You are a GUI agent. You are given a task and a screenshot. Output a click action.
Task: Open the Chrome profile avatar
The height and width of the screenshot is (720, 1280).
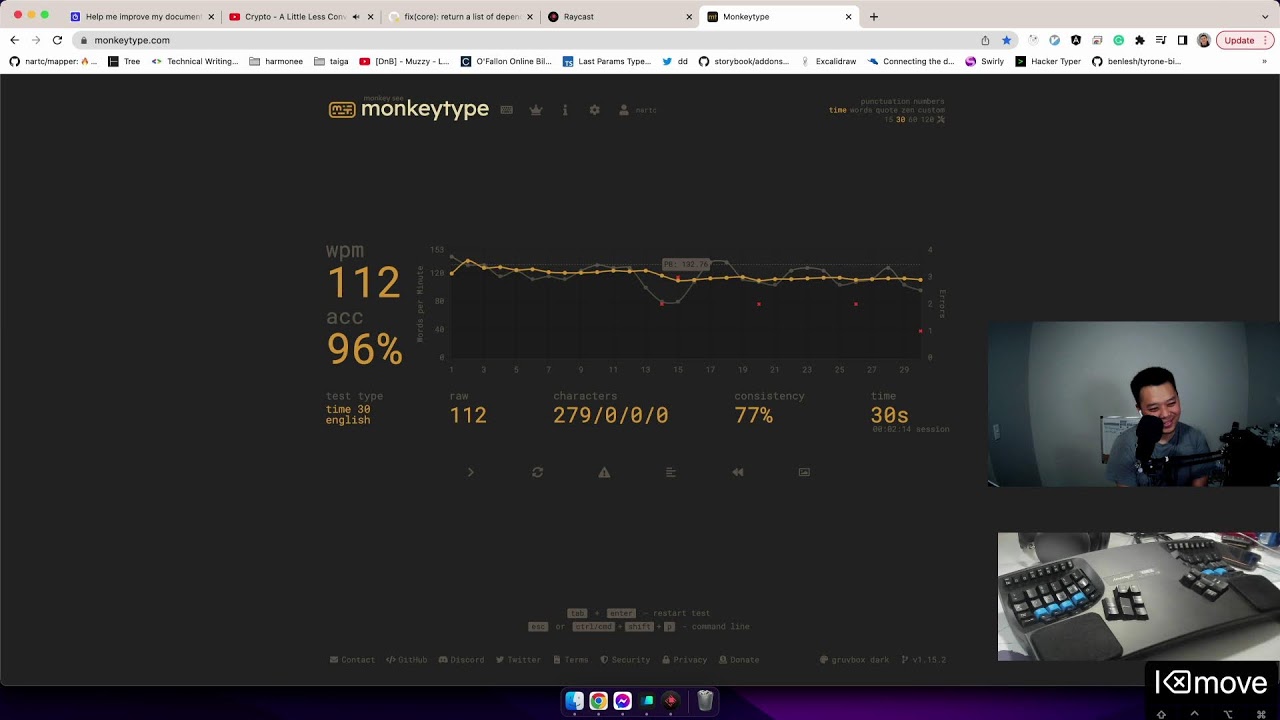[1203, 40]
